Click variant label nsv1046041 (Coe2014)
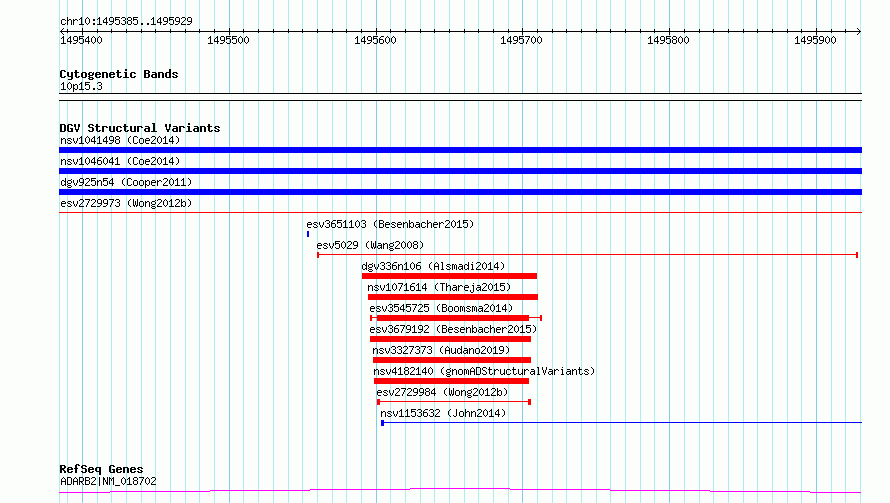The image size is (890, 503). point(120,161)
